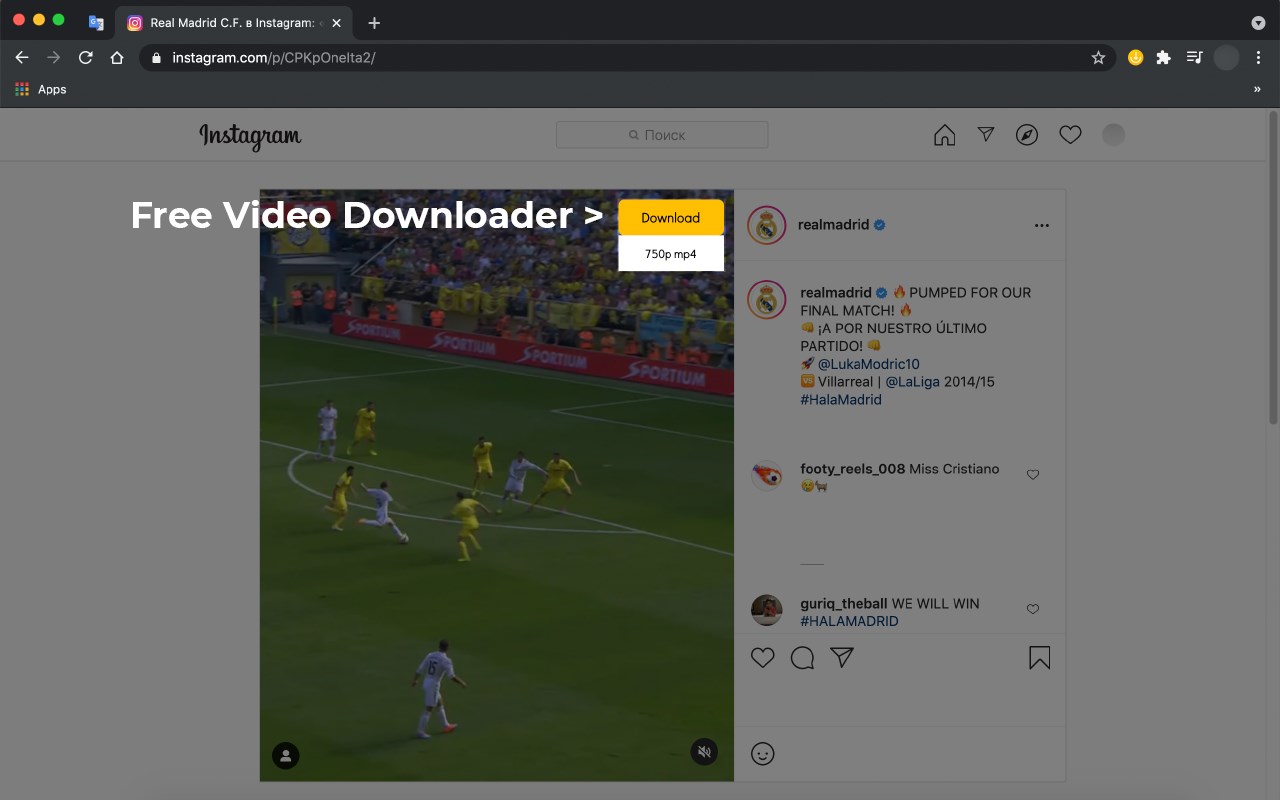Choose the 750p mp4 download option

(x=671, y=254)
